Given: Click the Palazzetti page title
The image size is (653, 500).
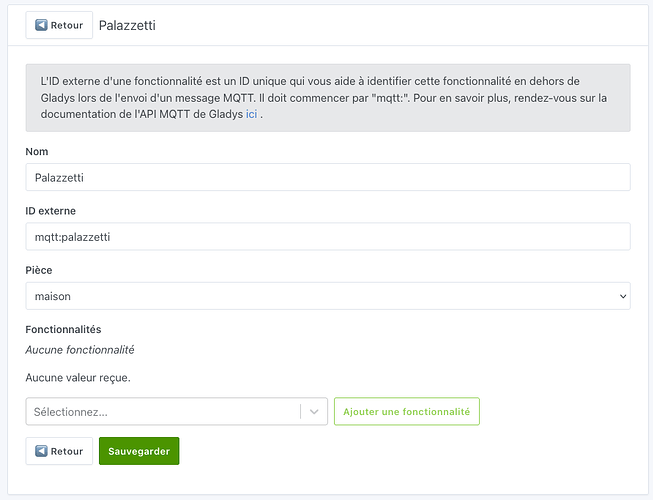Looking at the screenshot, I should click(x=127, y=25).
